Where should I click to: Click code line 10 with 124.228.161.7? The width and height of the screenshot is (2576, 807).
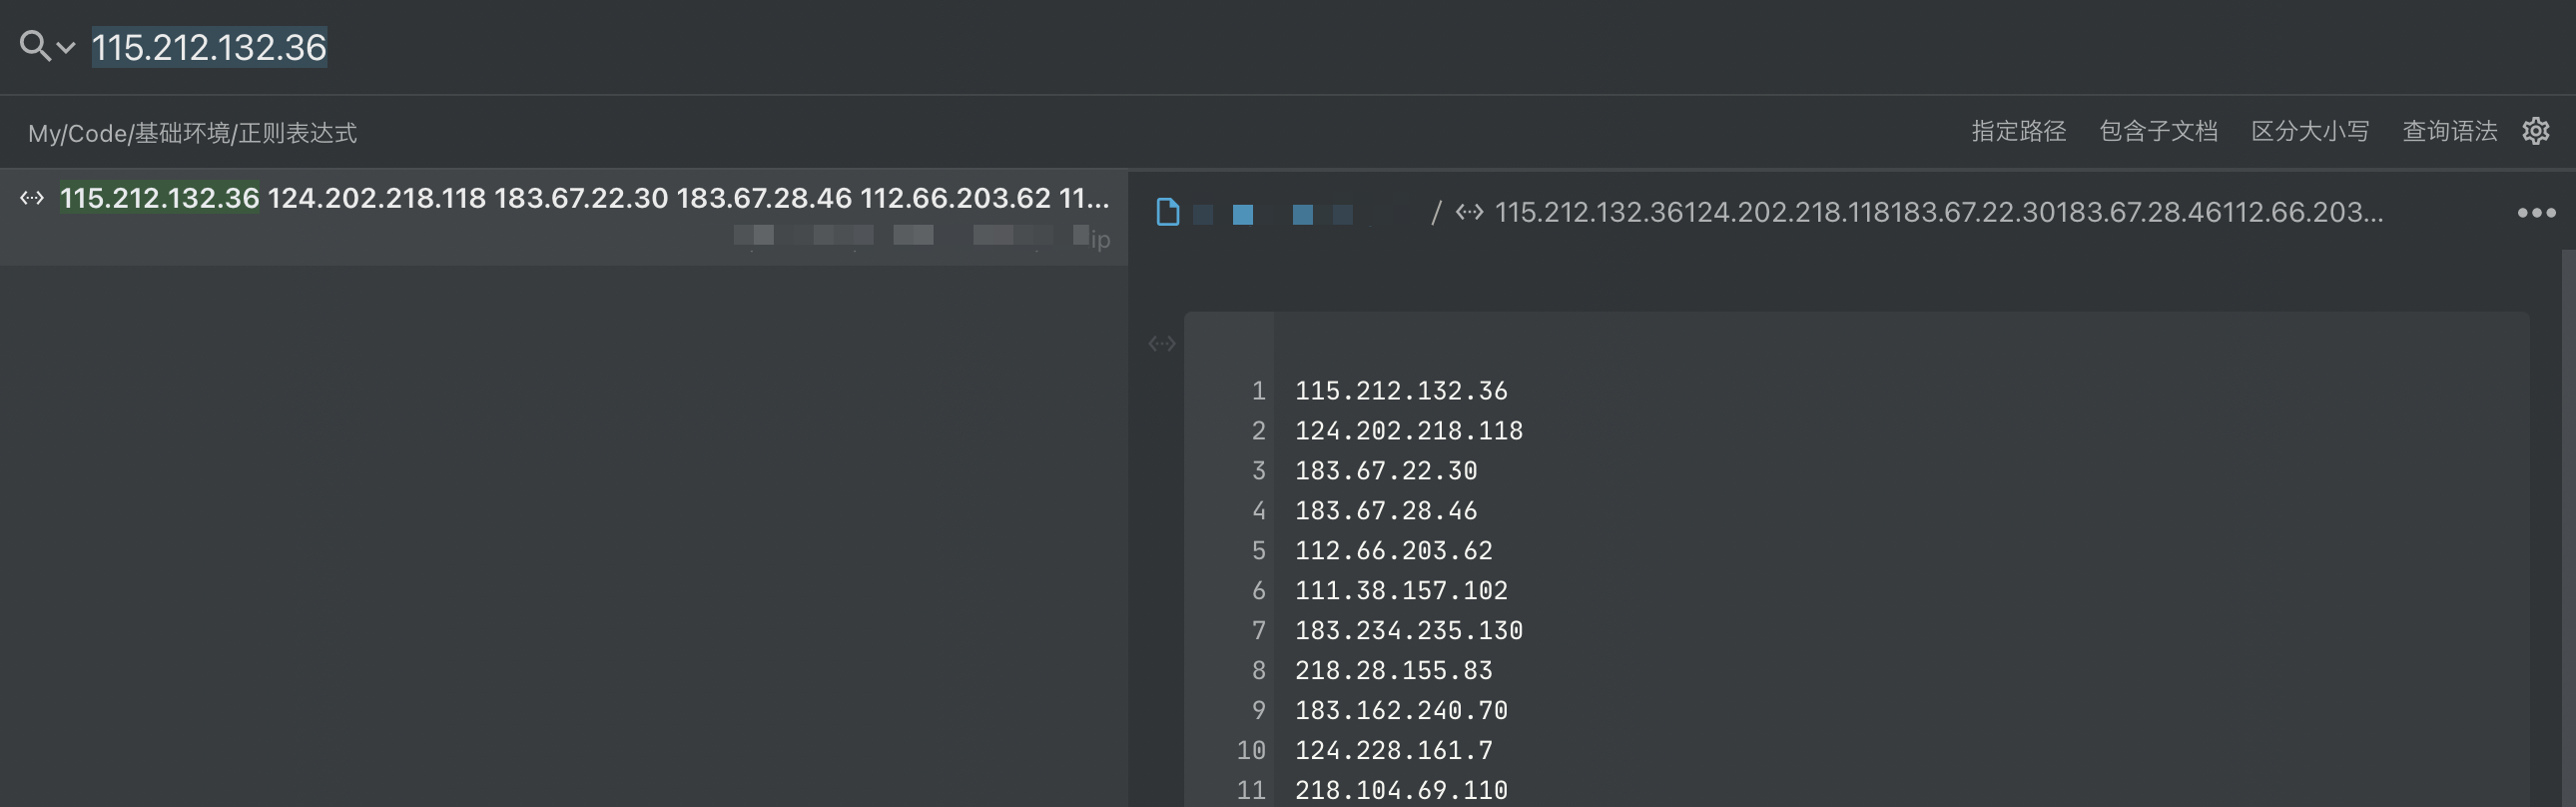tap(1394, 750)
